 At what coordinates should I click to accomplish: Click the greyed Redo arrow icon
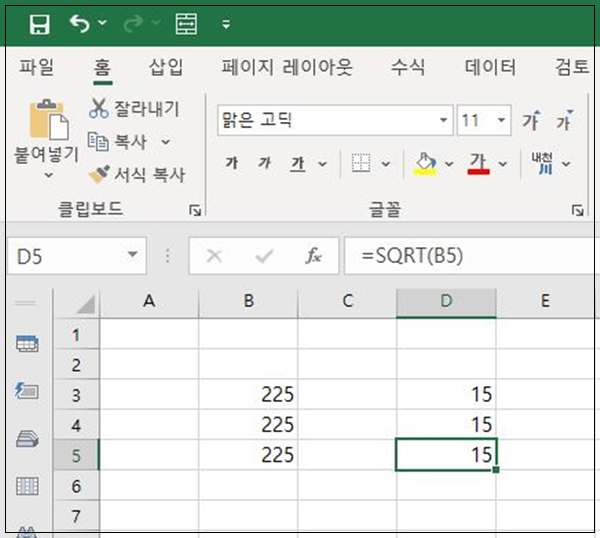point(133,24)
